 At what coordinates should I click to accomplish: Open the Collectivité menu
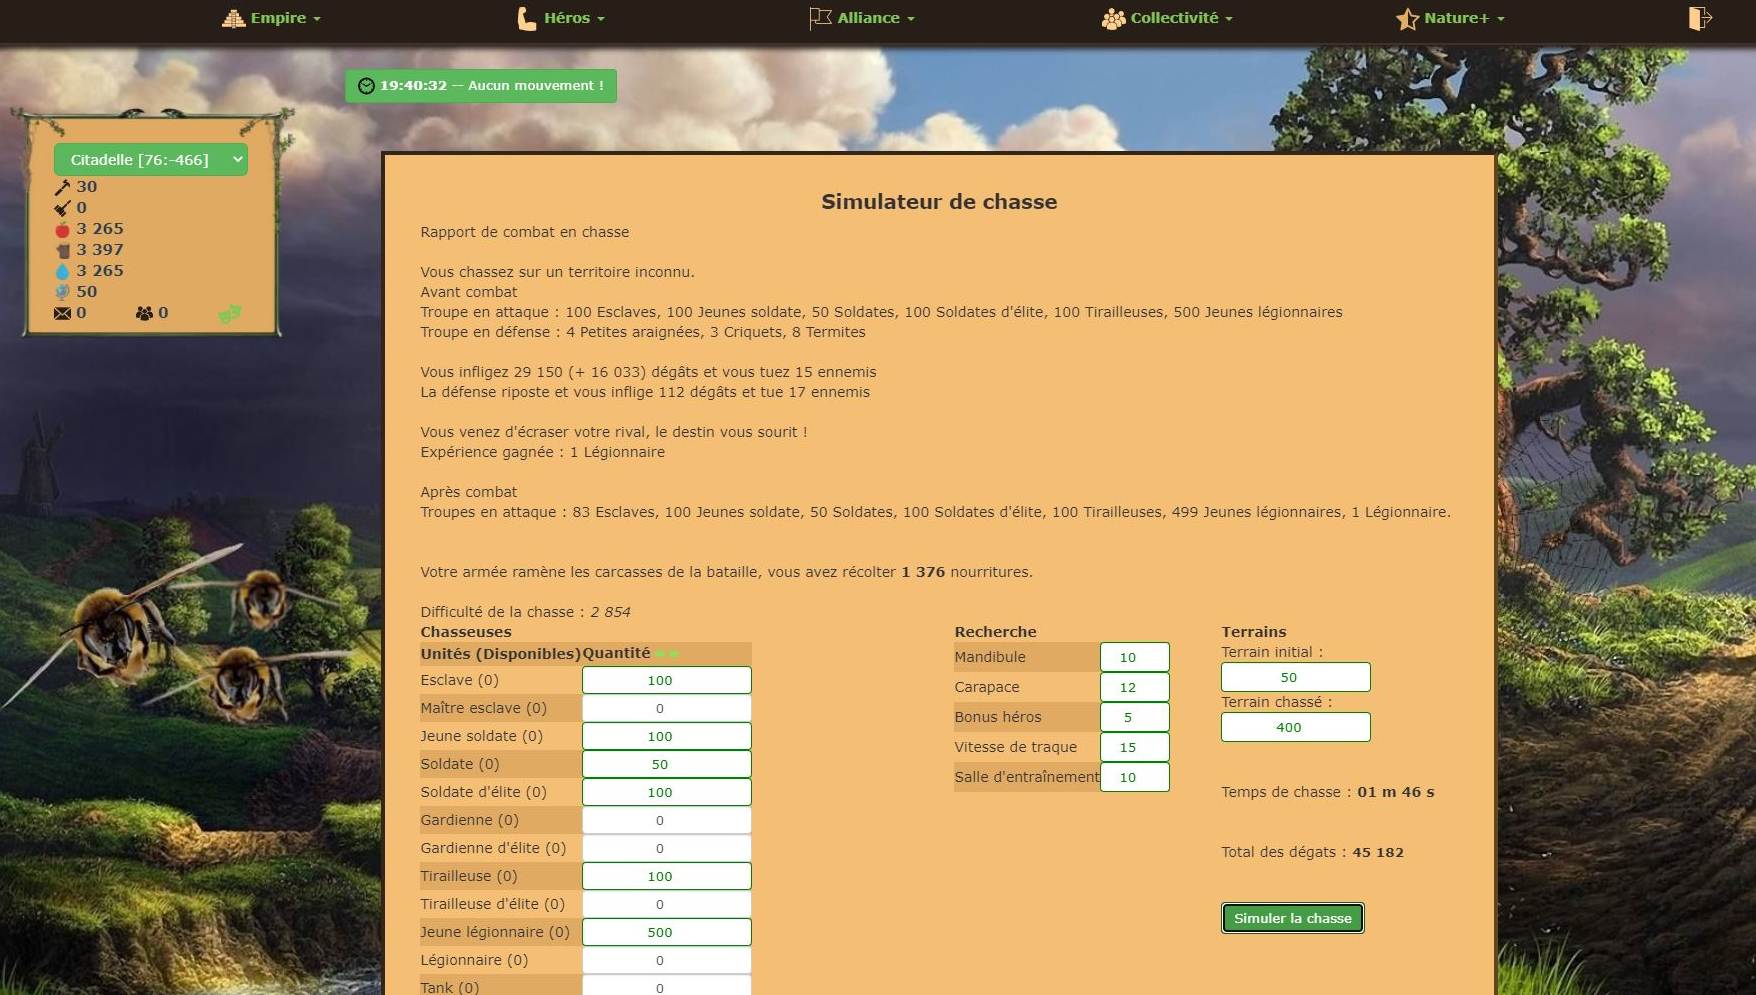[x=1167, y=18]
